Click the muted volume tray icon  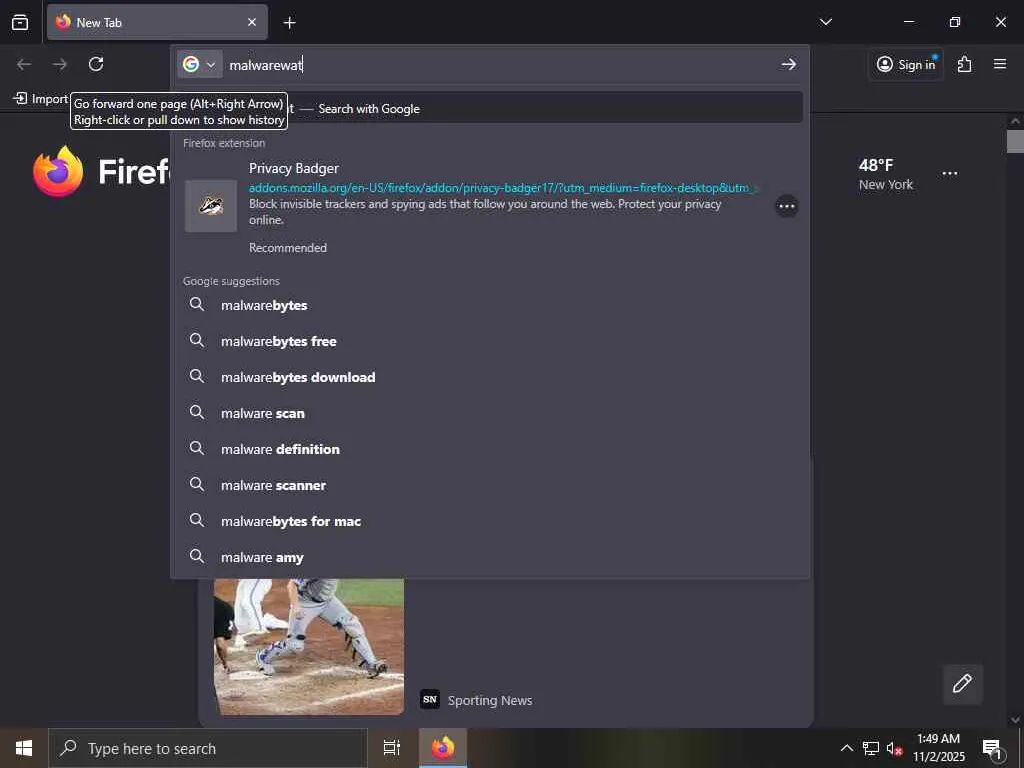coord(895,748)
